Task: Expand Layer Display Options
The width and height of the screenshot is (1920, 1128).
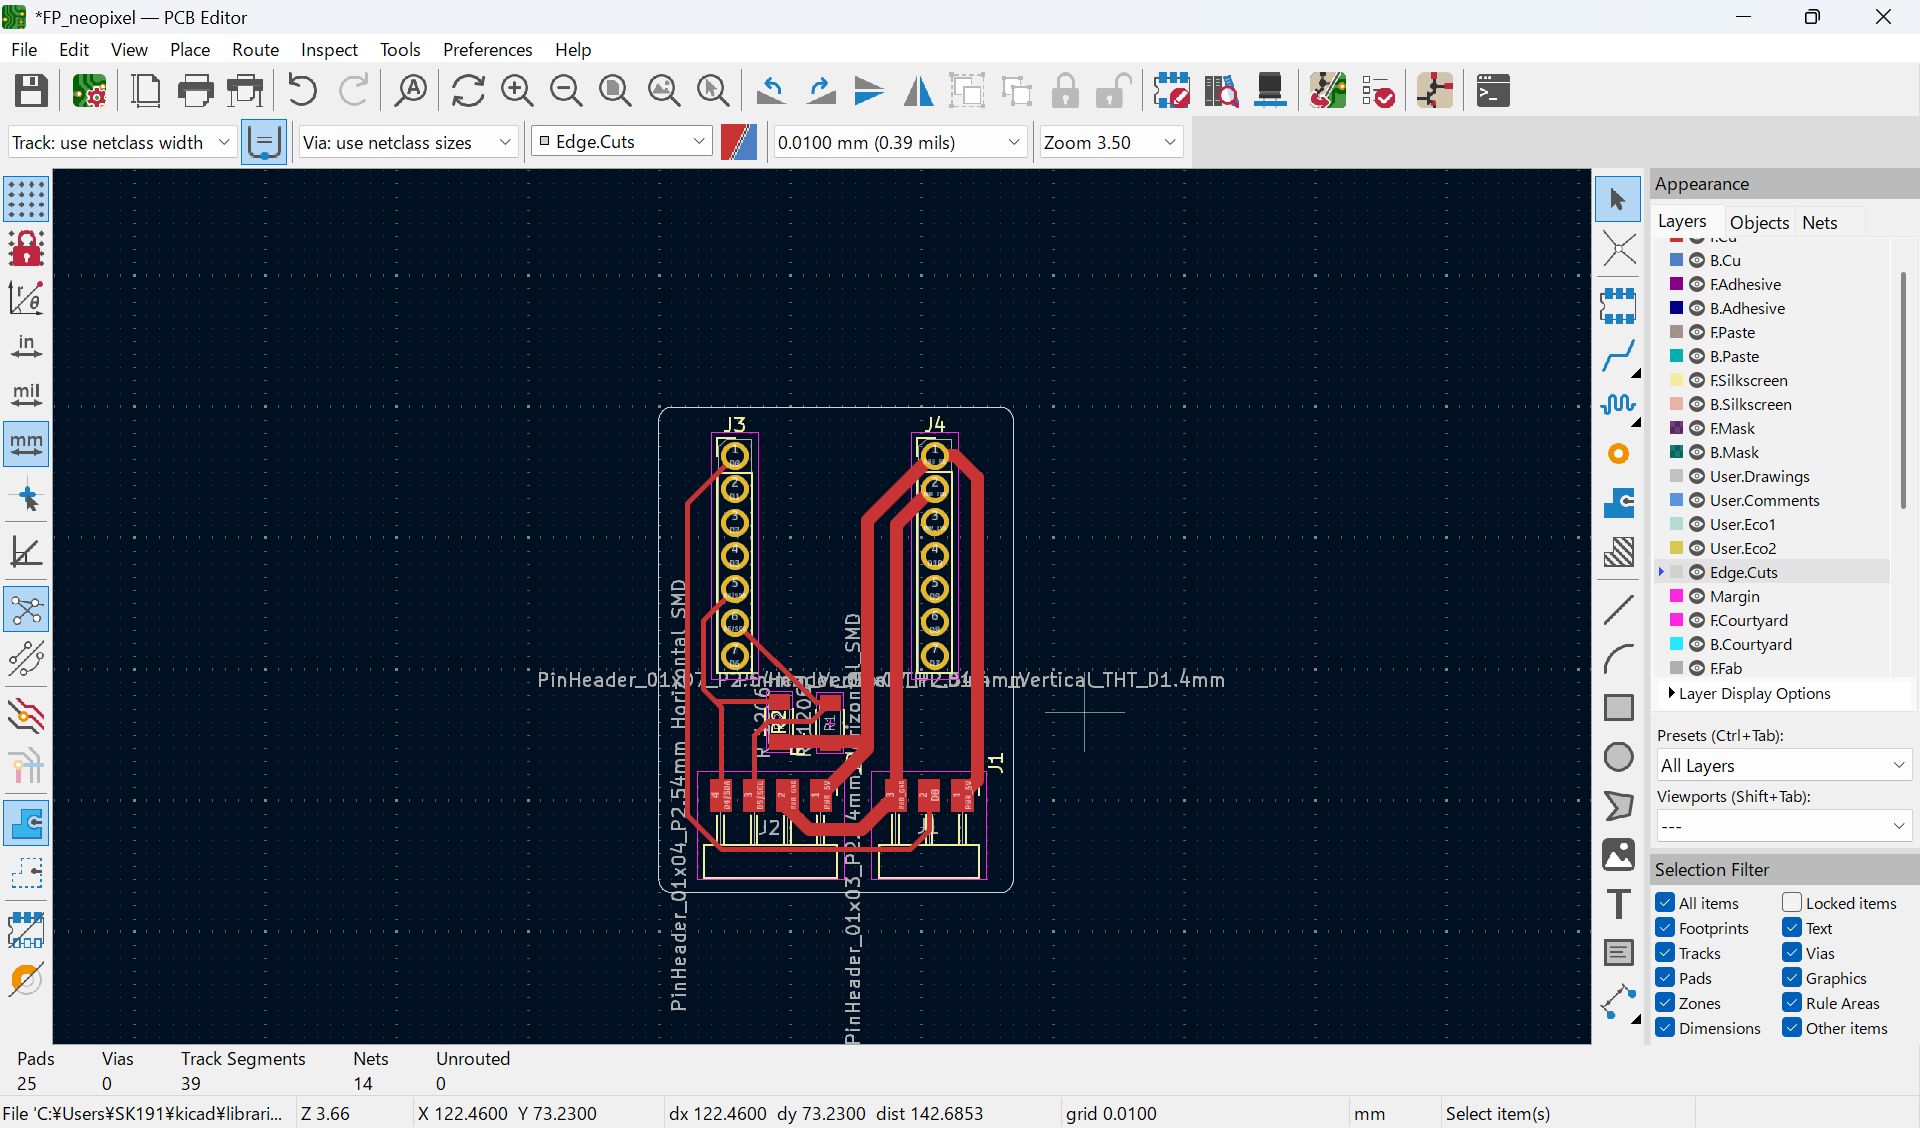Action: (1750, 693)
